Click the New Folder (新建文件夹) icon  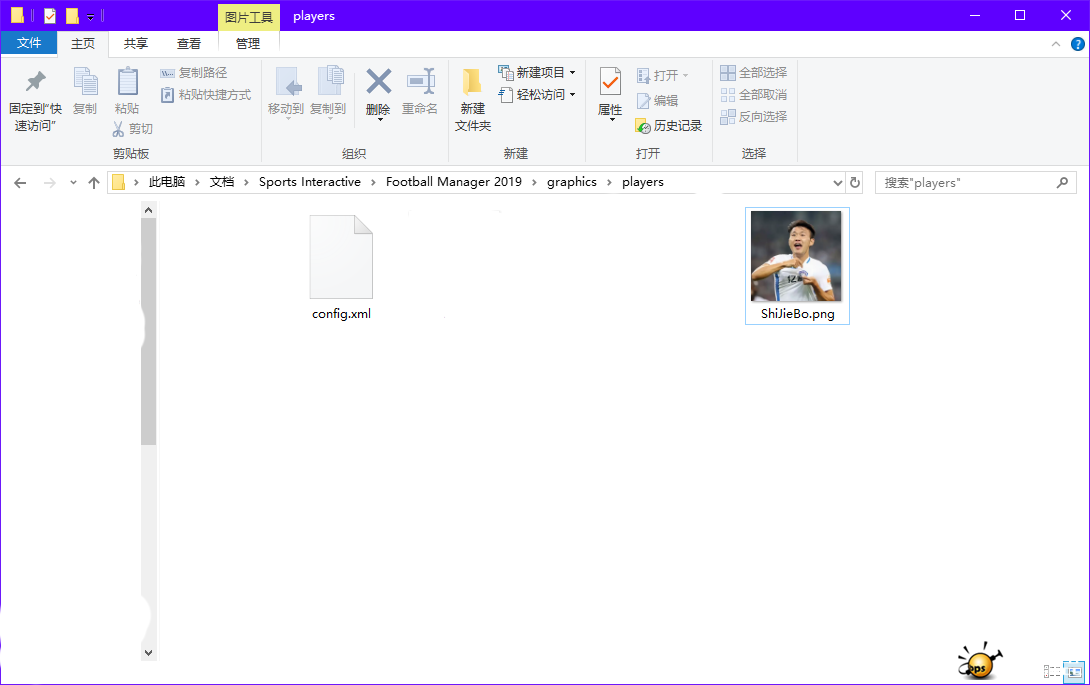point(472,83)
